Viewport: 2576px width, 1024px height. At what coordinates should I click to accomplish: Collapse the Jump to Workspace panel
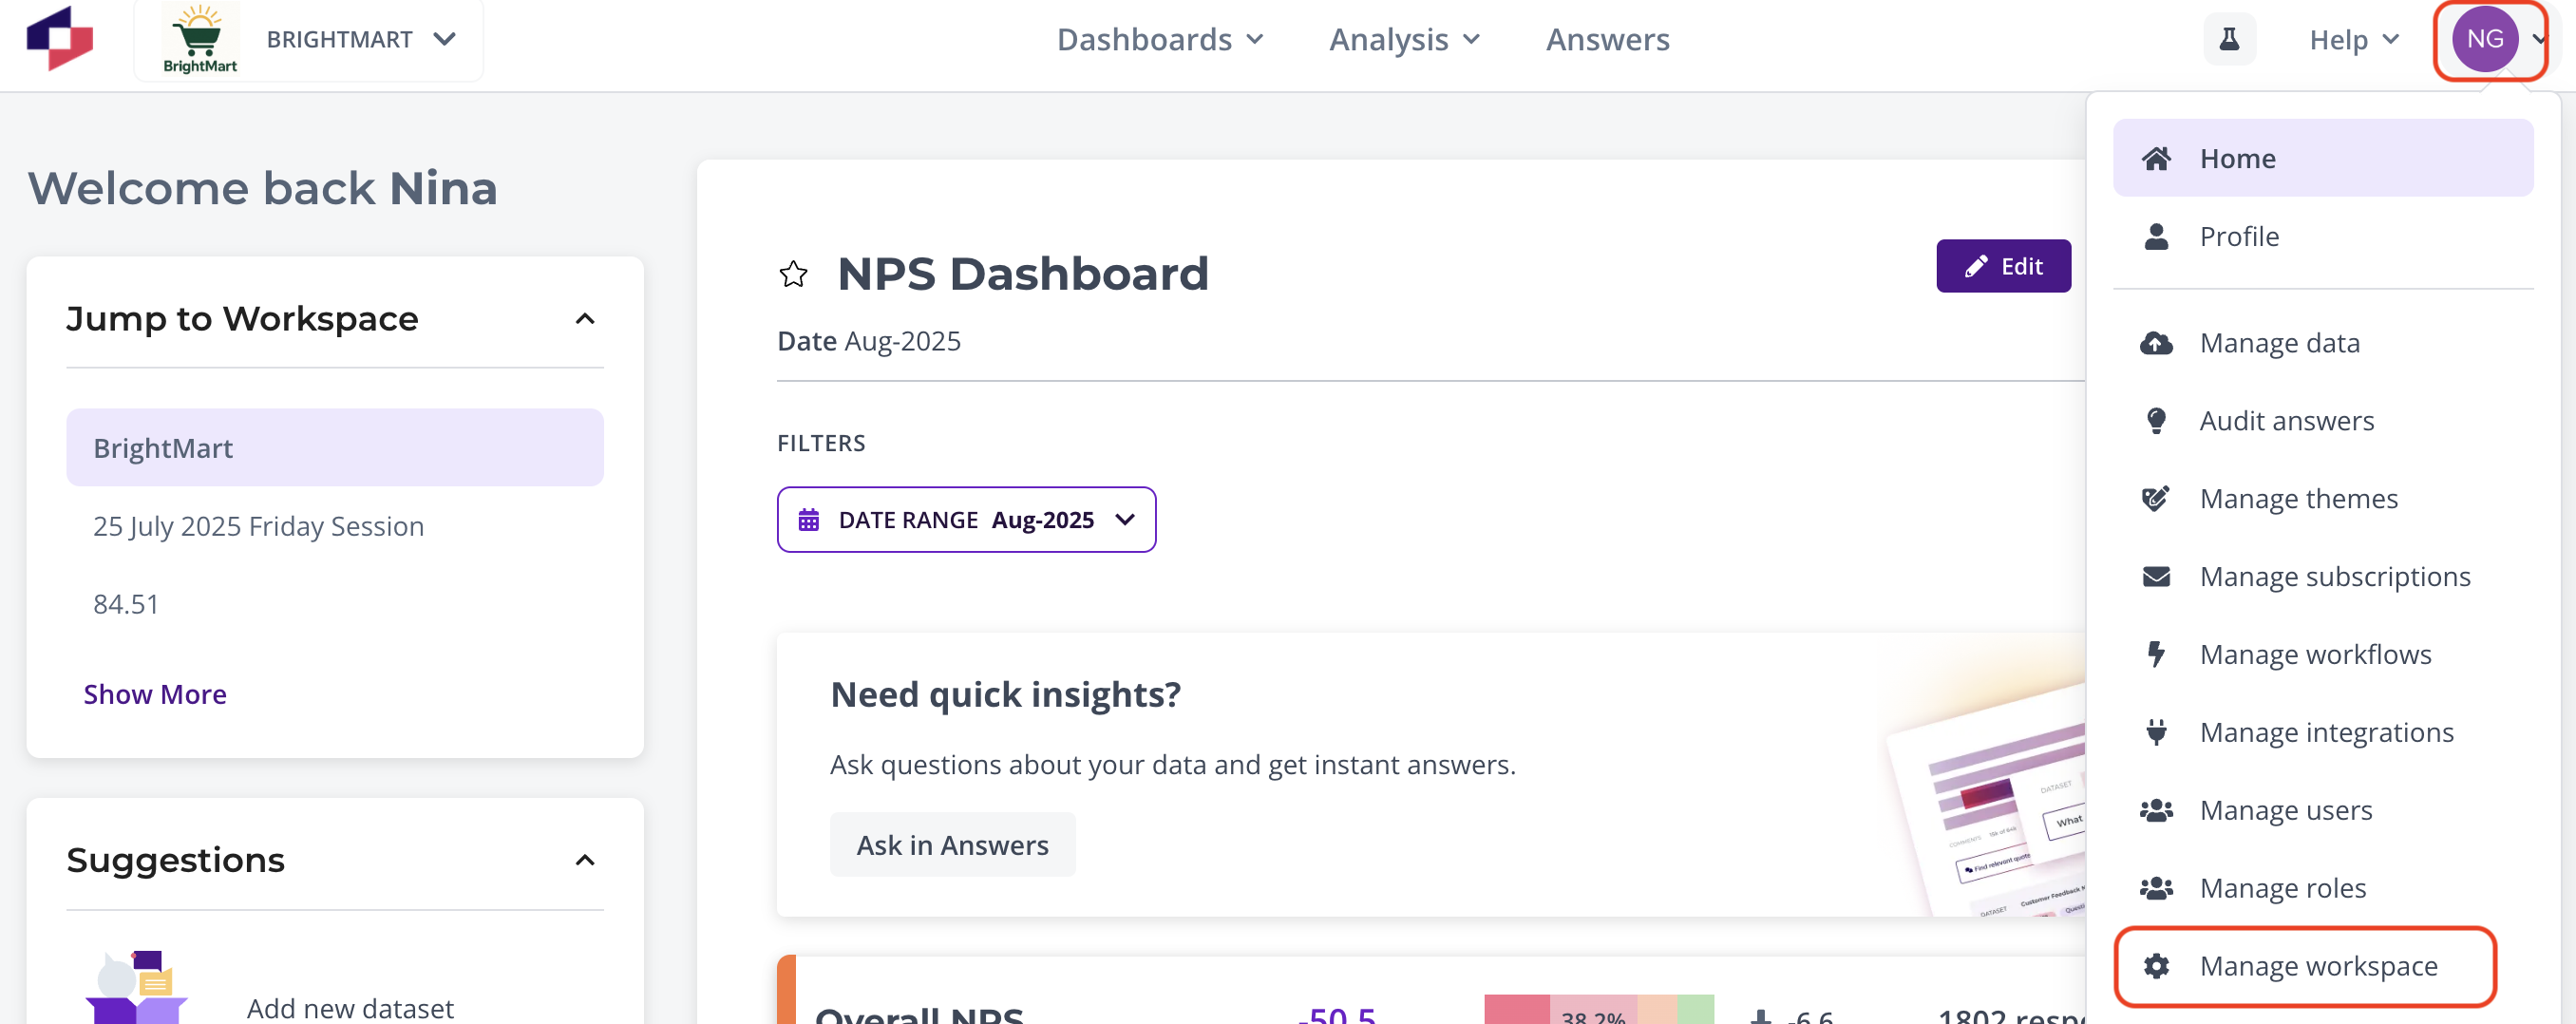tap(585, 319)
